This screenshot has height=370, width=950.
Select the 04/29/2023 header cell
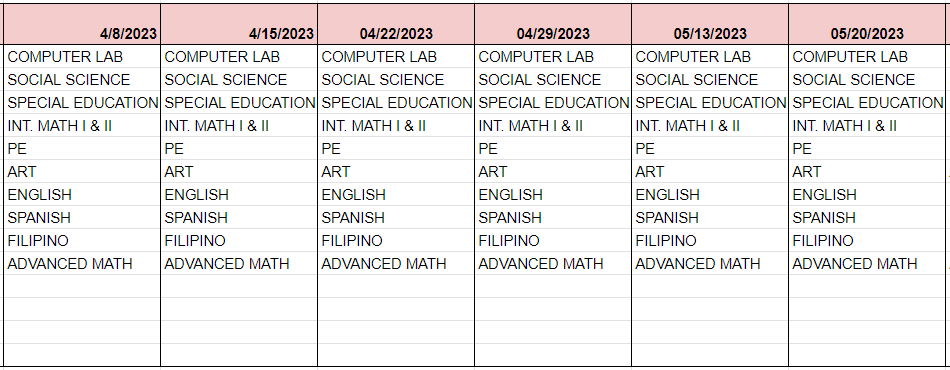553,24
